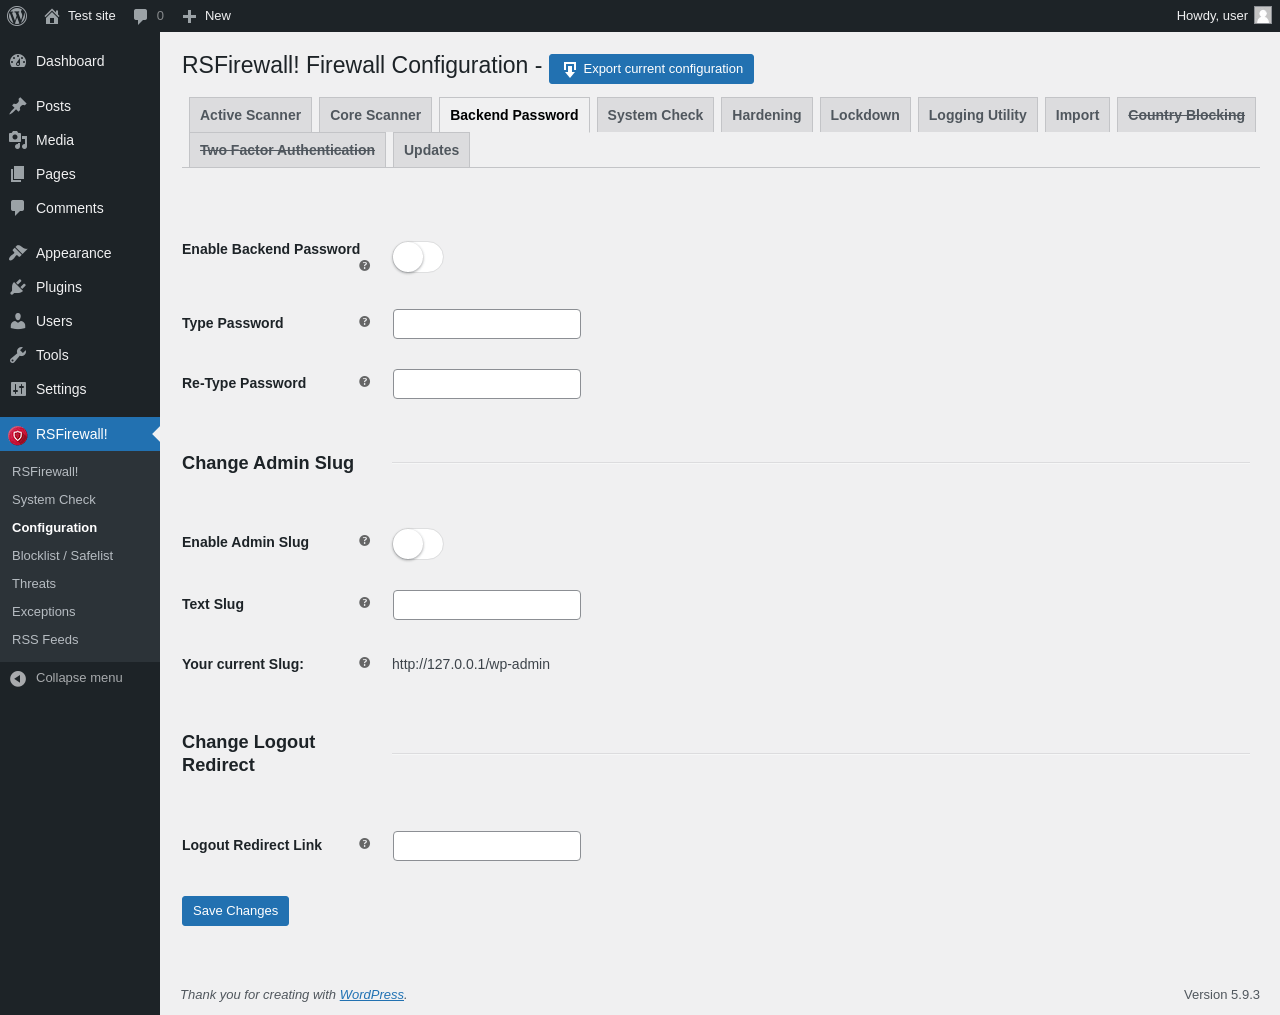Click the user avatar icon at top right
This screenshot has width=1280, height=1015.
pyautogui.click(x=1263, y=15)
